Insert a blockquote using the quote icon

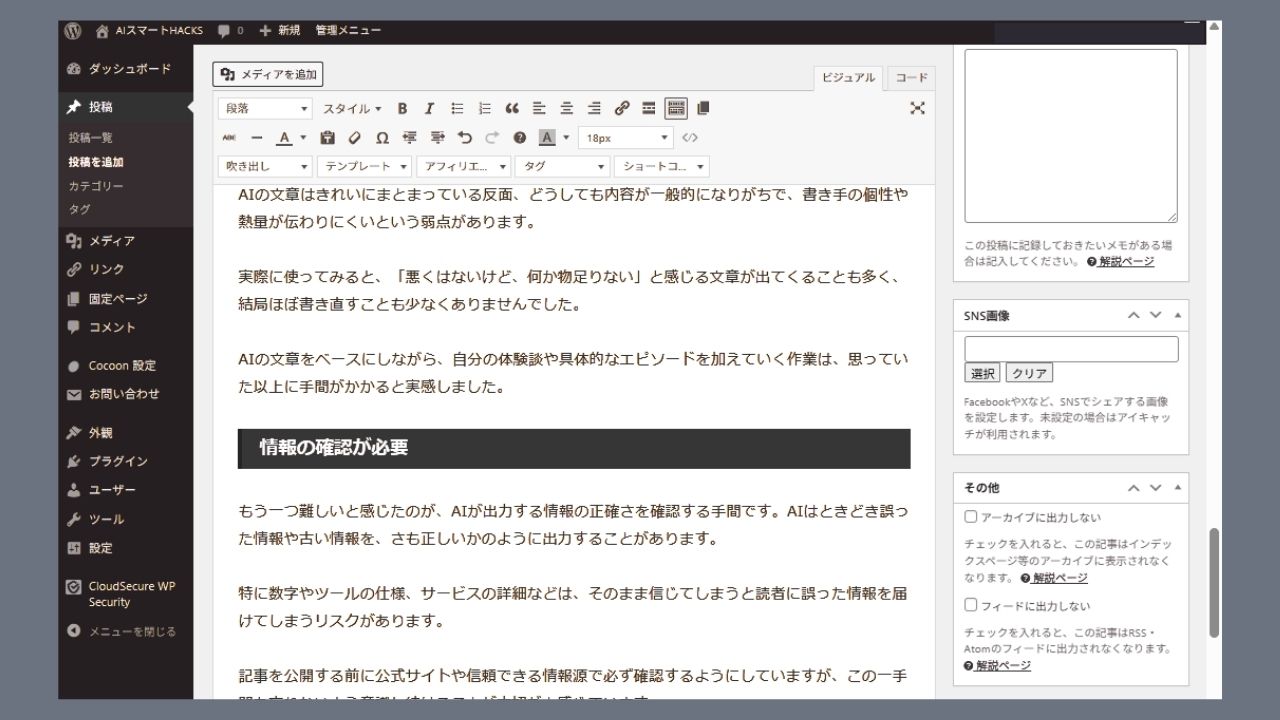tap(512, 108)
